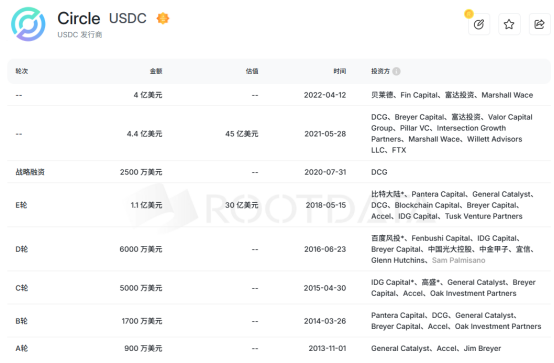Click the 时间 column header
The image size is (554, 363).
point(340,71)
